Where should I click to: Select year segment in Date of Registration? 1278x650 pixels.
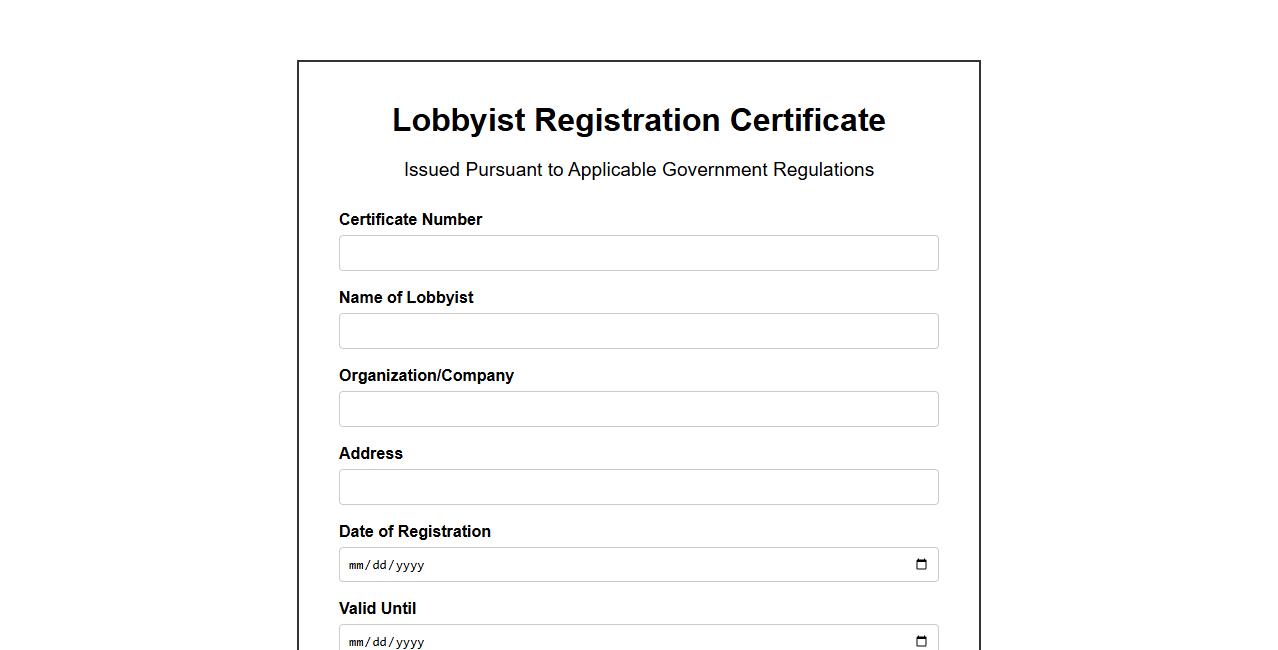[x=409, y=565]
